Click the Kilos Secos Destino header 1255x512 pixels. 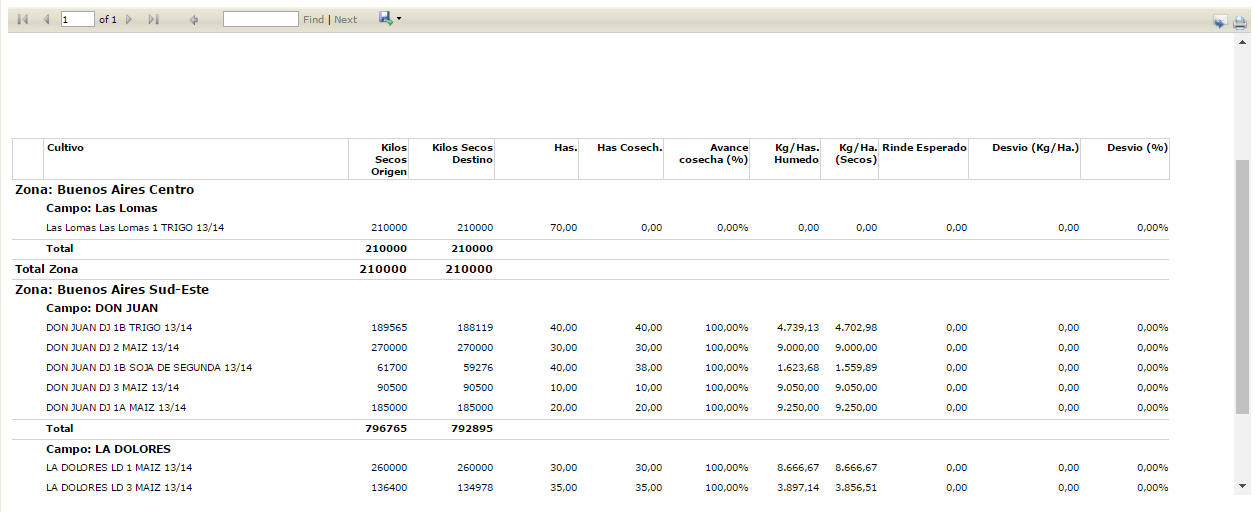pos(462,153)
